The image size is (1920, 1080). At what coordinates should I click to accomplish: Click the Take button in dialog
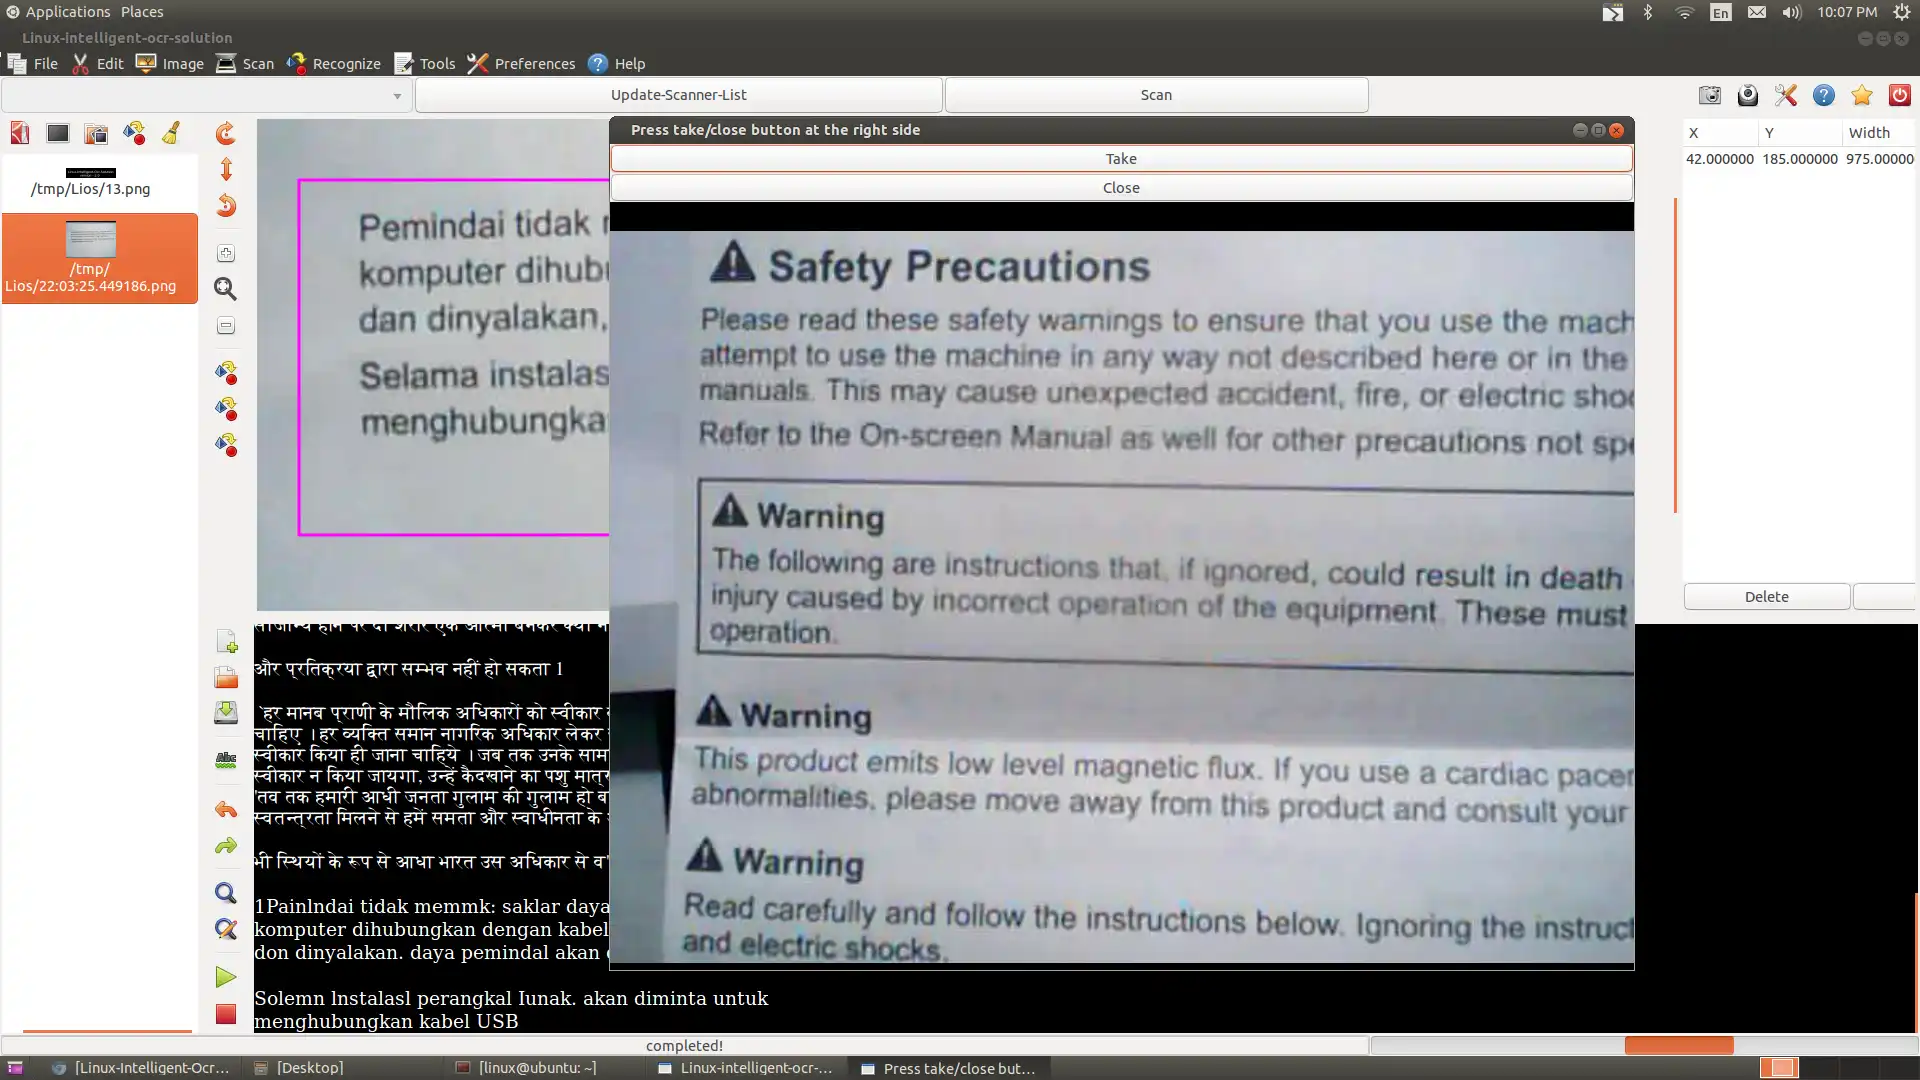(1120, 158)
